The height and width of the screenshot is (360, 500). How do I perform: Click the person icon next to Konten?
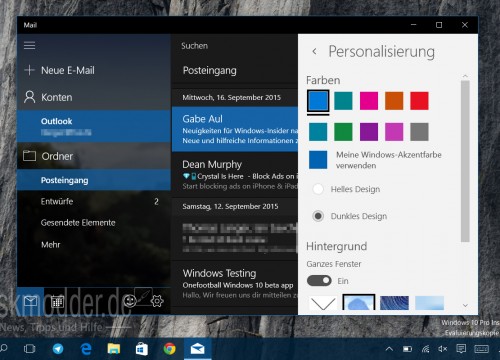[x=30, y=97]
